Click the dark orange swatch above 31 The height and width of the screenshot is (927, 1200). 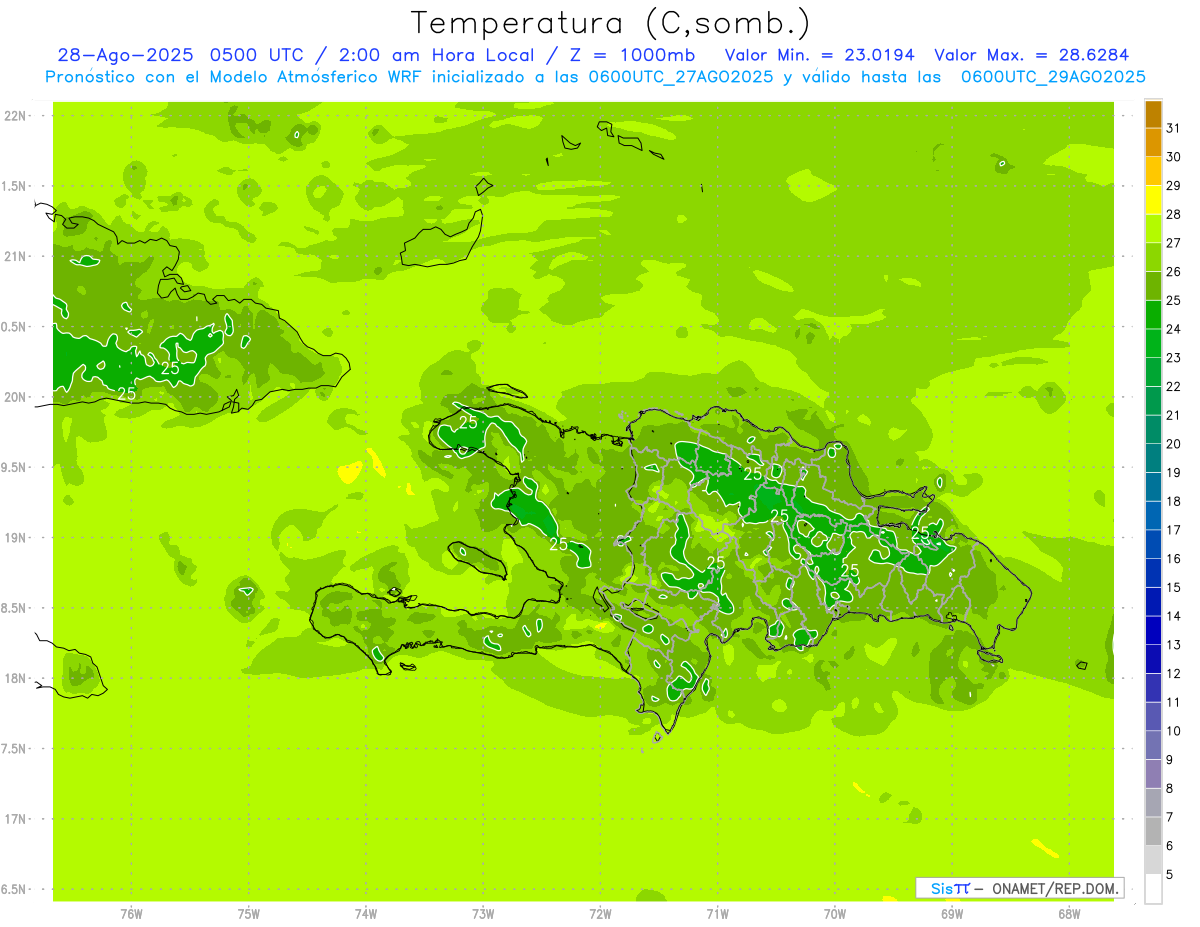coord(1153,114)
